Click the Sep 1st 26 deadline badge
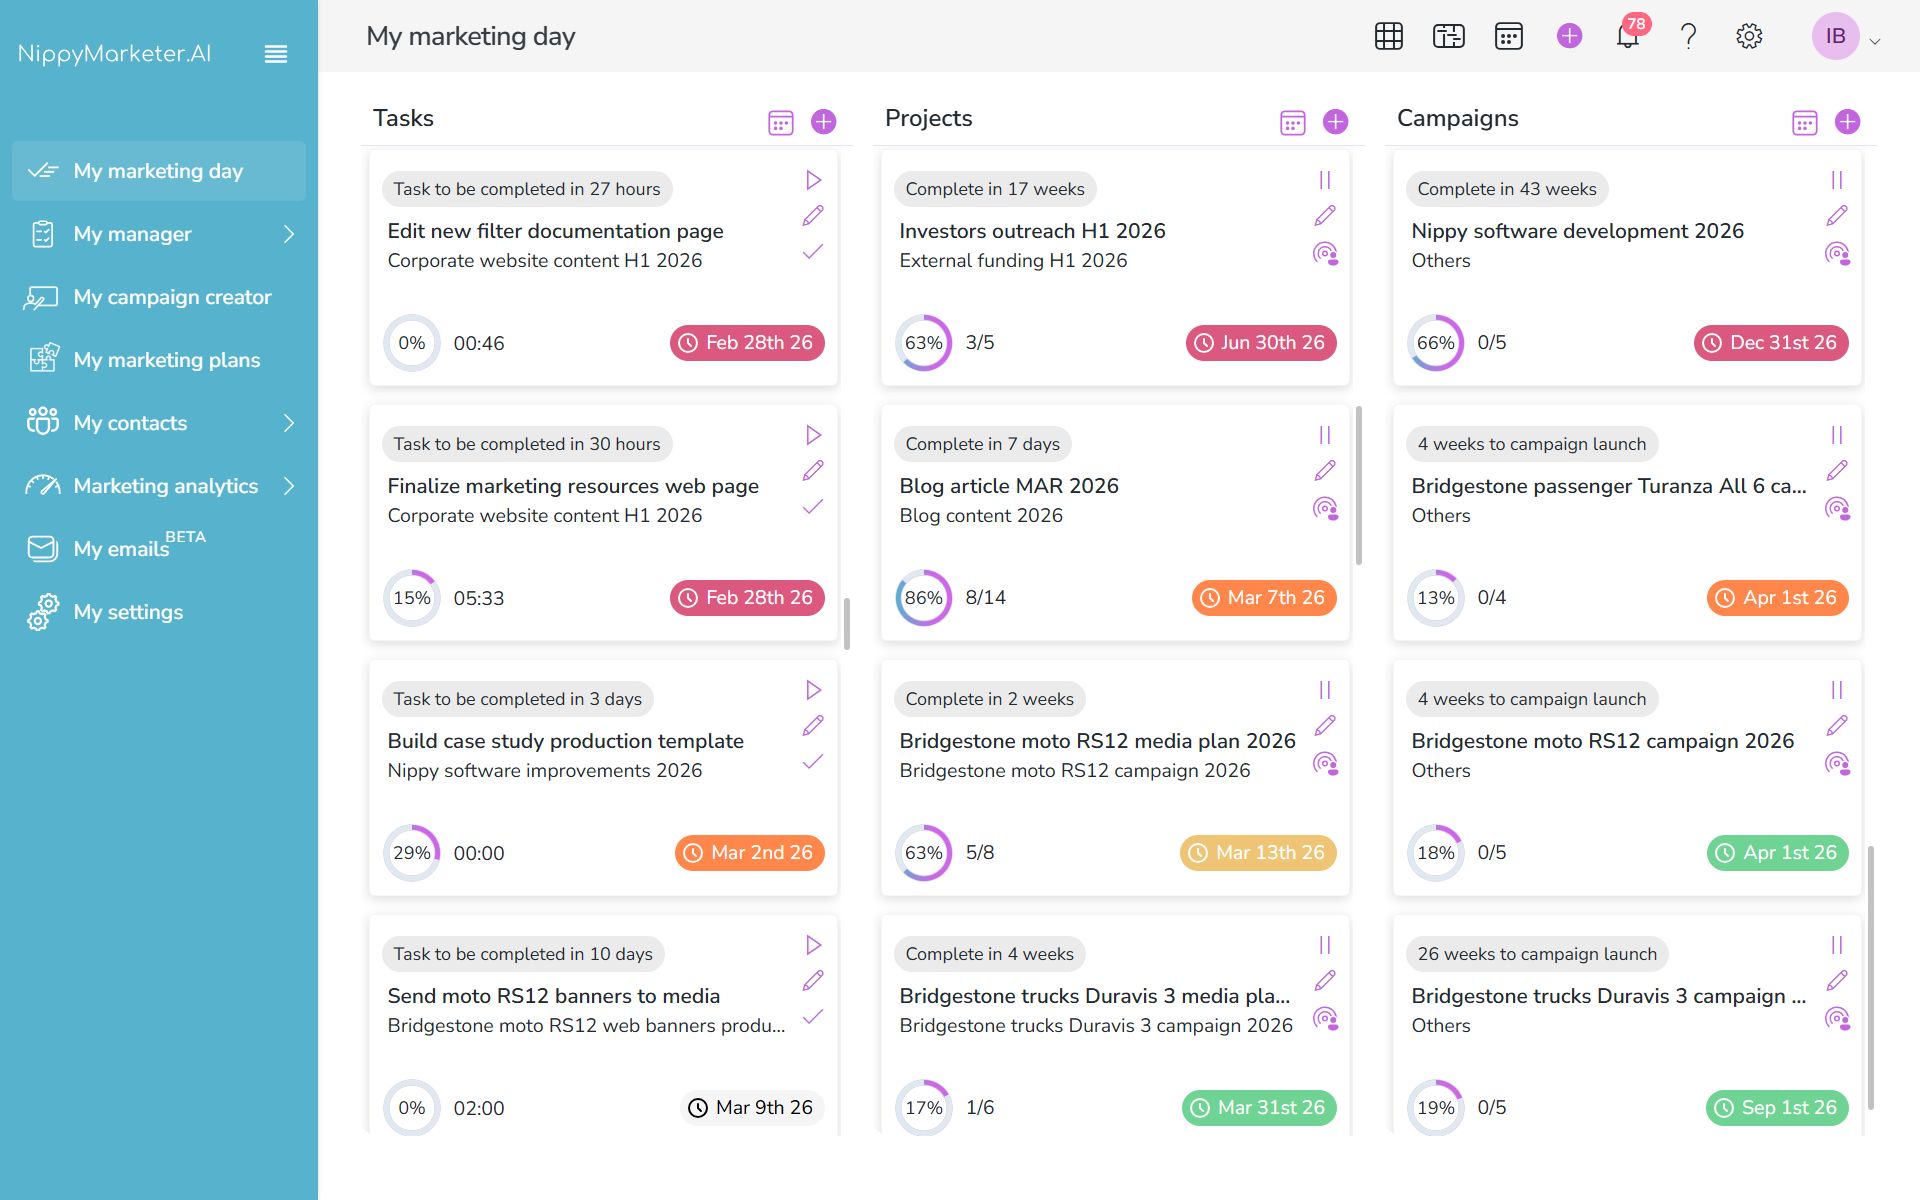 [1777, 1108]
